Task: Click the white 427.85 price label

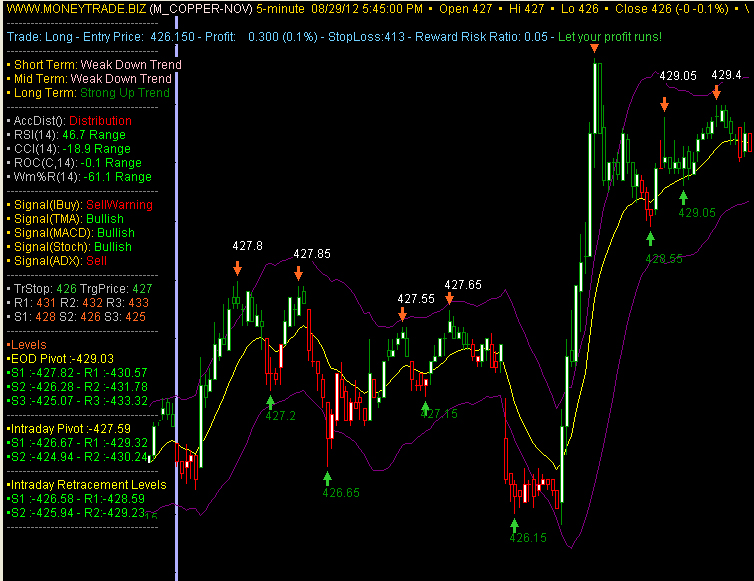Action: pos(312,253)
